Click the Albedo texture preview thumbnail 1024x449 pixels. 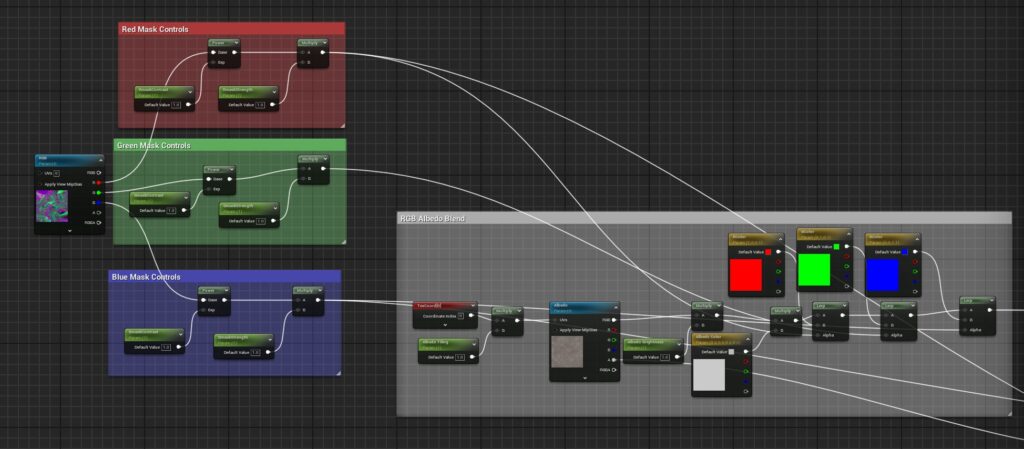tap(567, 351)
